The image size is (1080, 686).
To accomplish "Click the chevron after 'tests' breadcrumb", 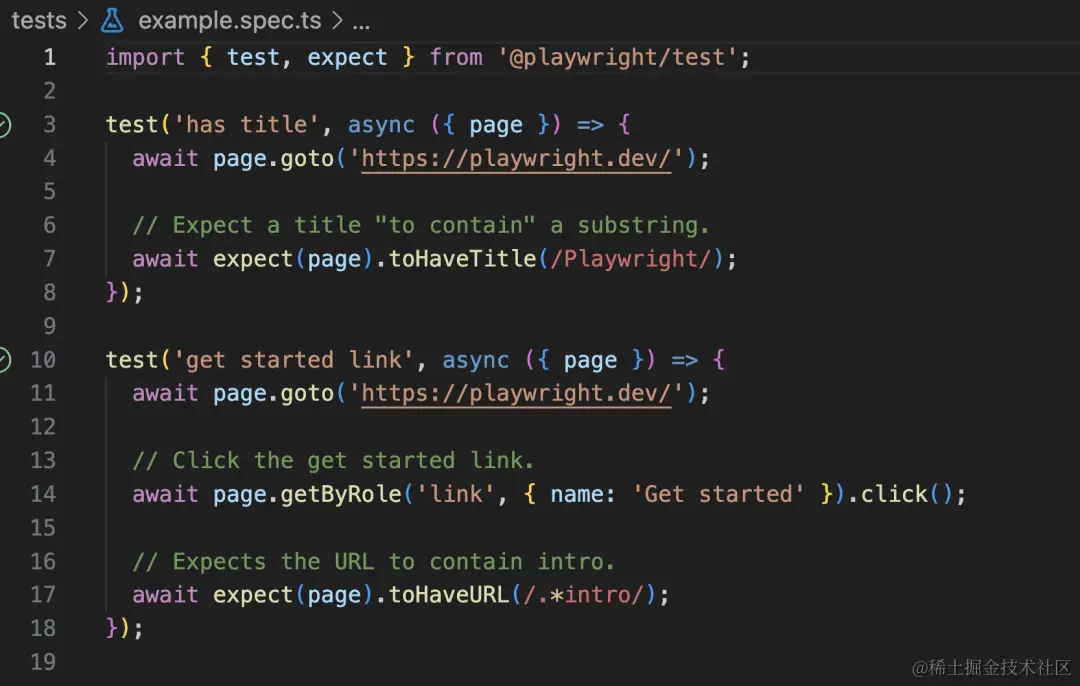I will [x=83, y=21].
